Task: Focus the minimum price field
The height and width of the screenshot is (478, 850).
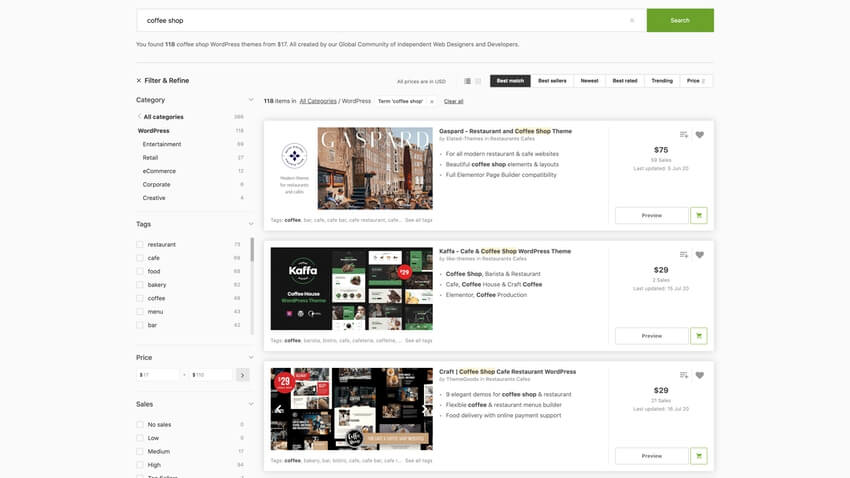Action: 158,374
